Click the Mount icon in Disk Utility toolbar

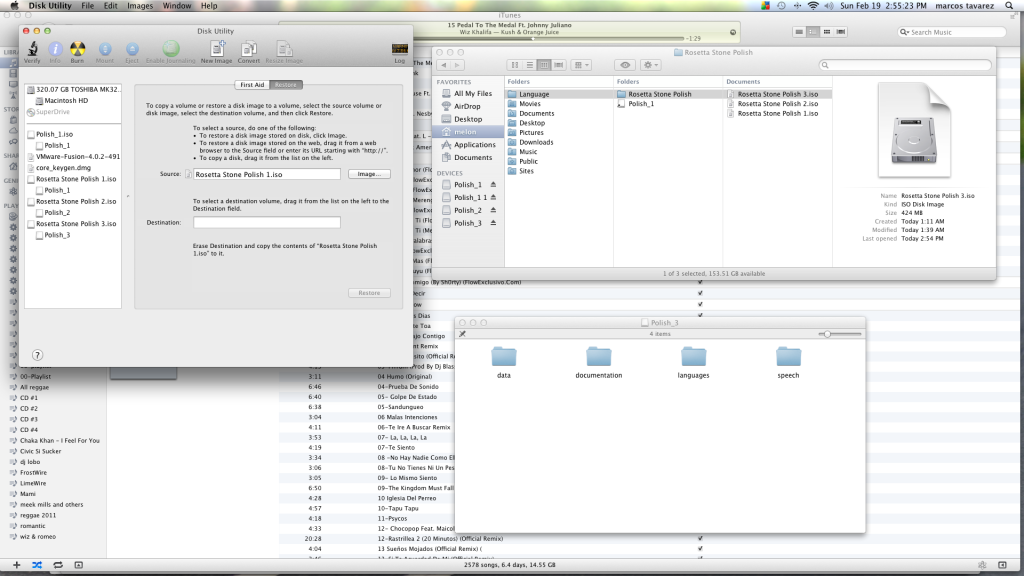click(x=104, y=49)
